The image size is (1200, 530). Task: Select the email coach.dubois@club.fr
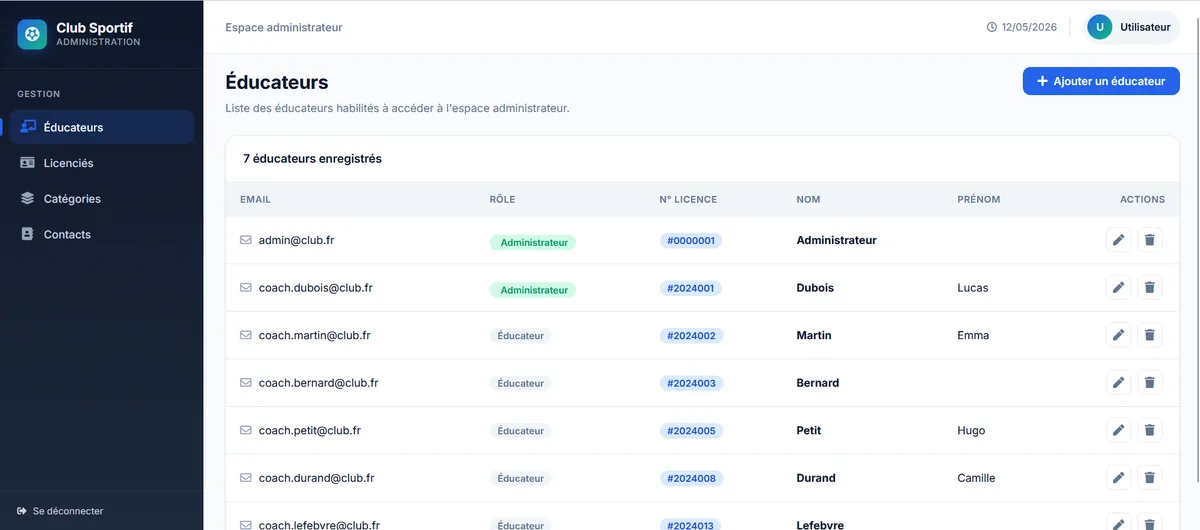tap(316, 288)
